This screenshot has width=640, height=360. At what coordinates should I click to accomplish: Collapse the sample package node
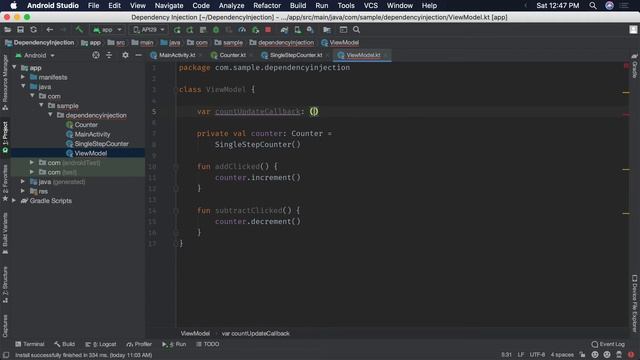pos(41,105)
